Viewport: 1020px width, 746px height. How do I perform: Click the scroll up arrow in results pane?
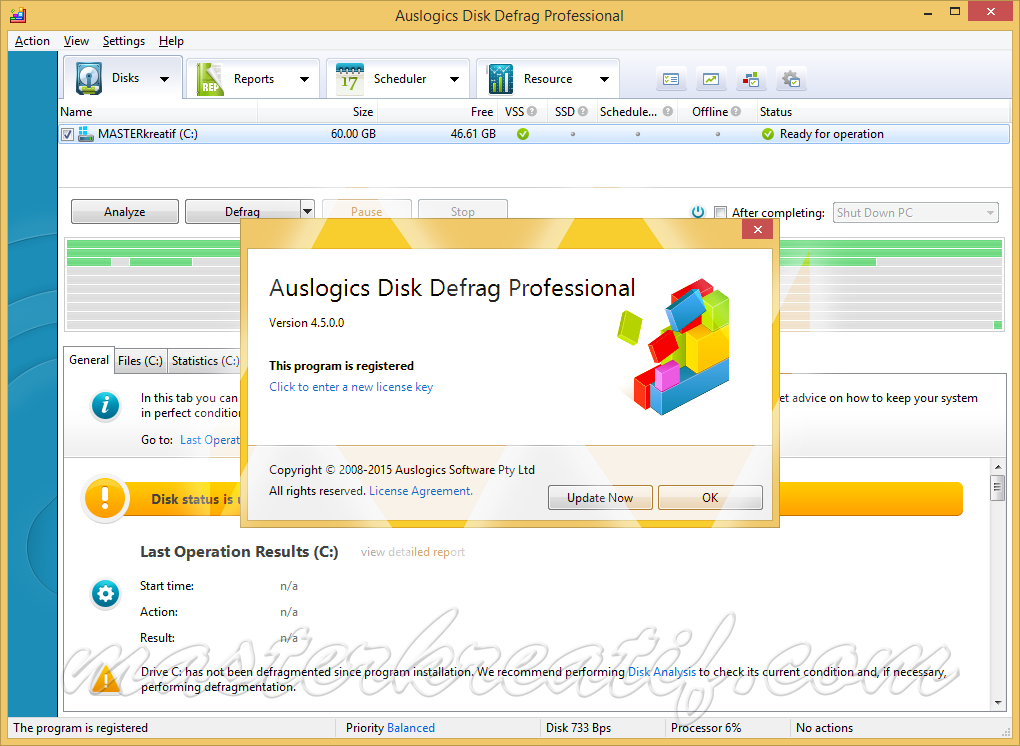997,466
